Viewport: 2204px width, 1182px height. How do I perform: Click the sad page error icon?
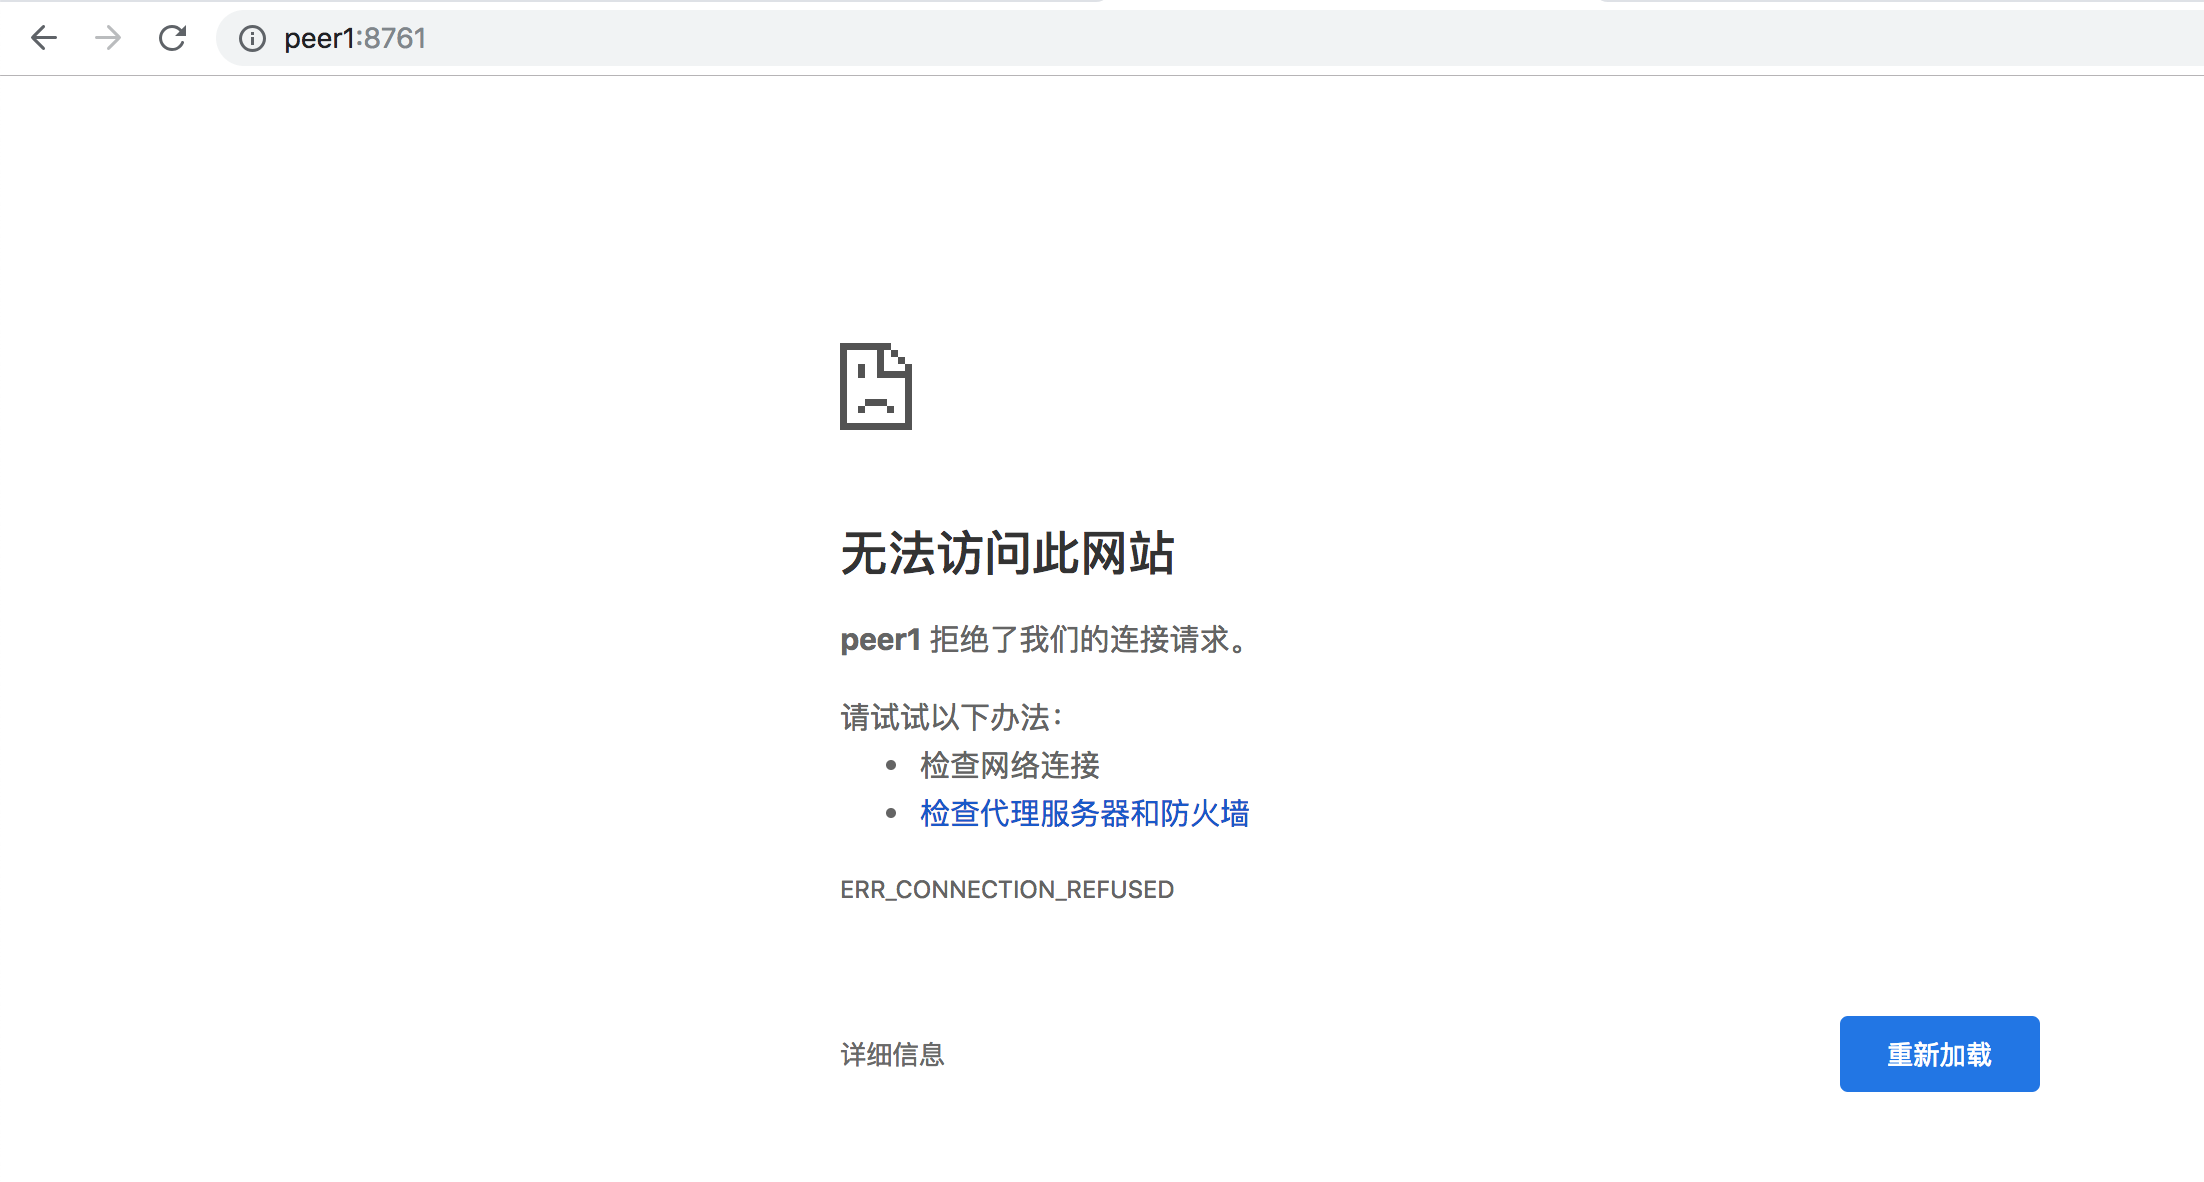point(875,386)
